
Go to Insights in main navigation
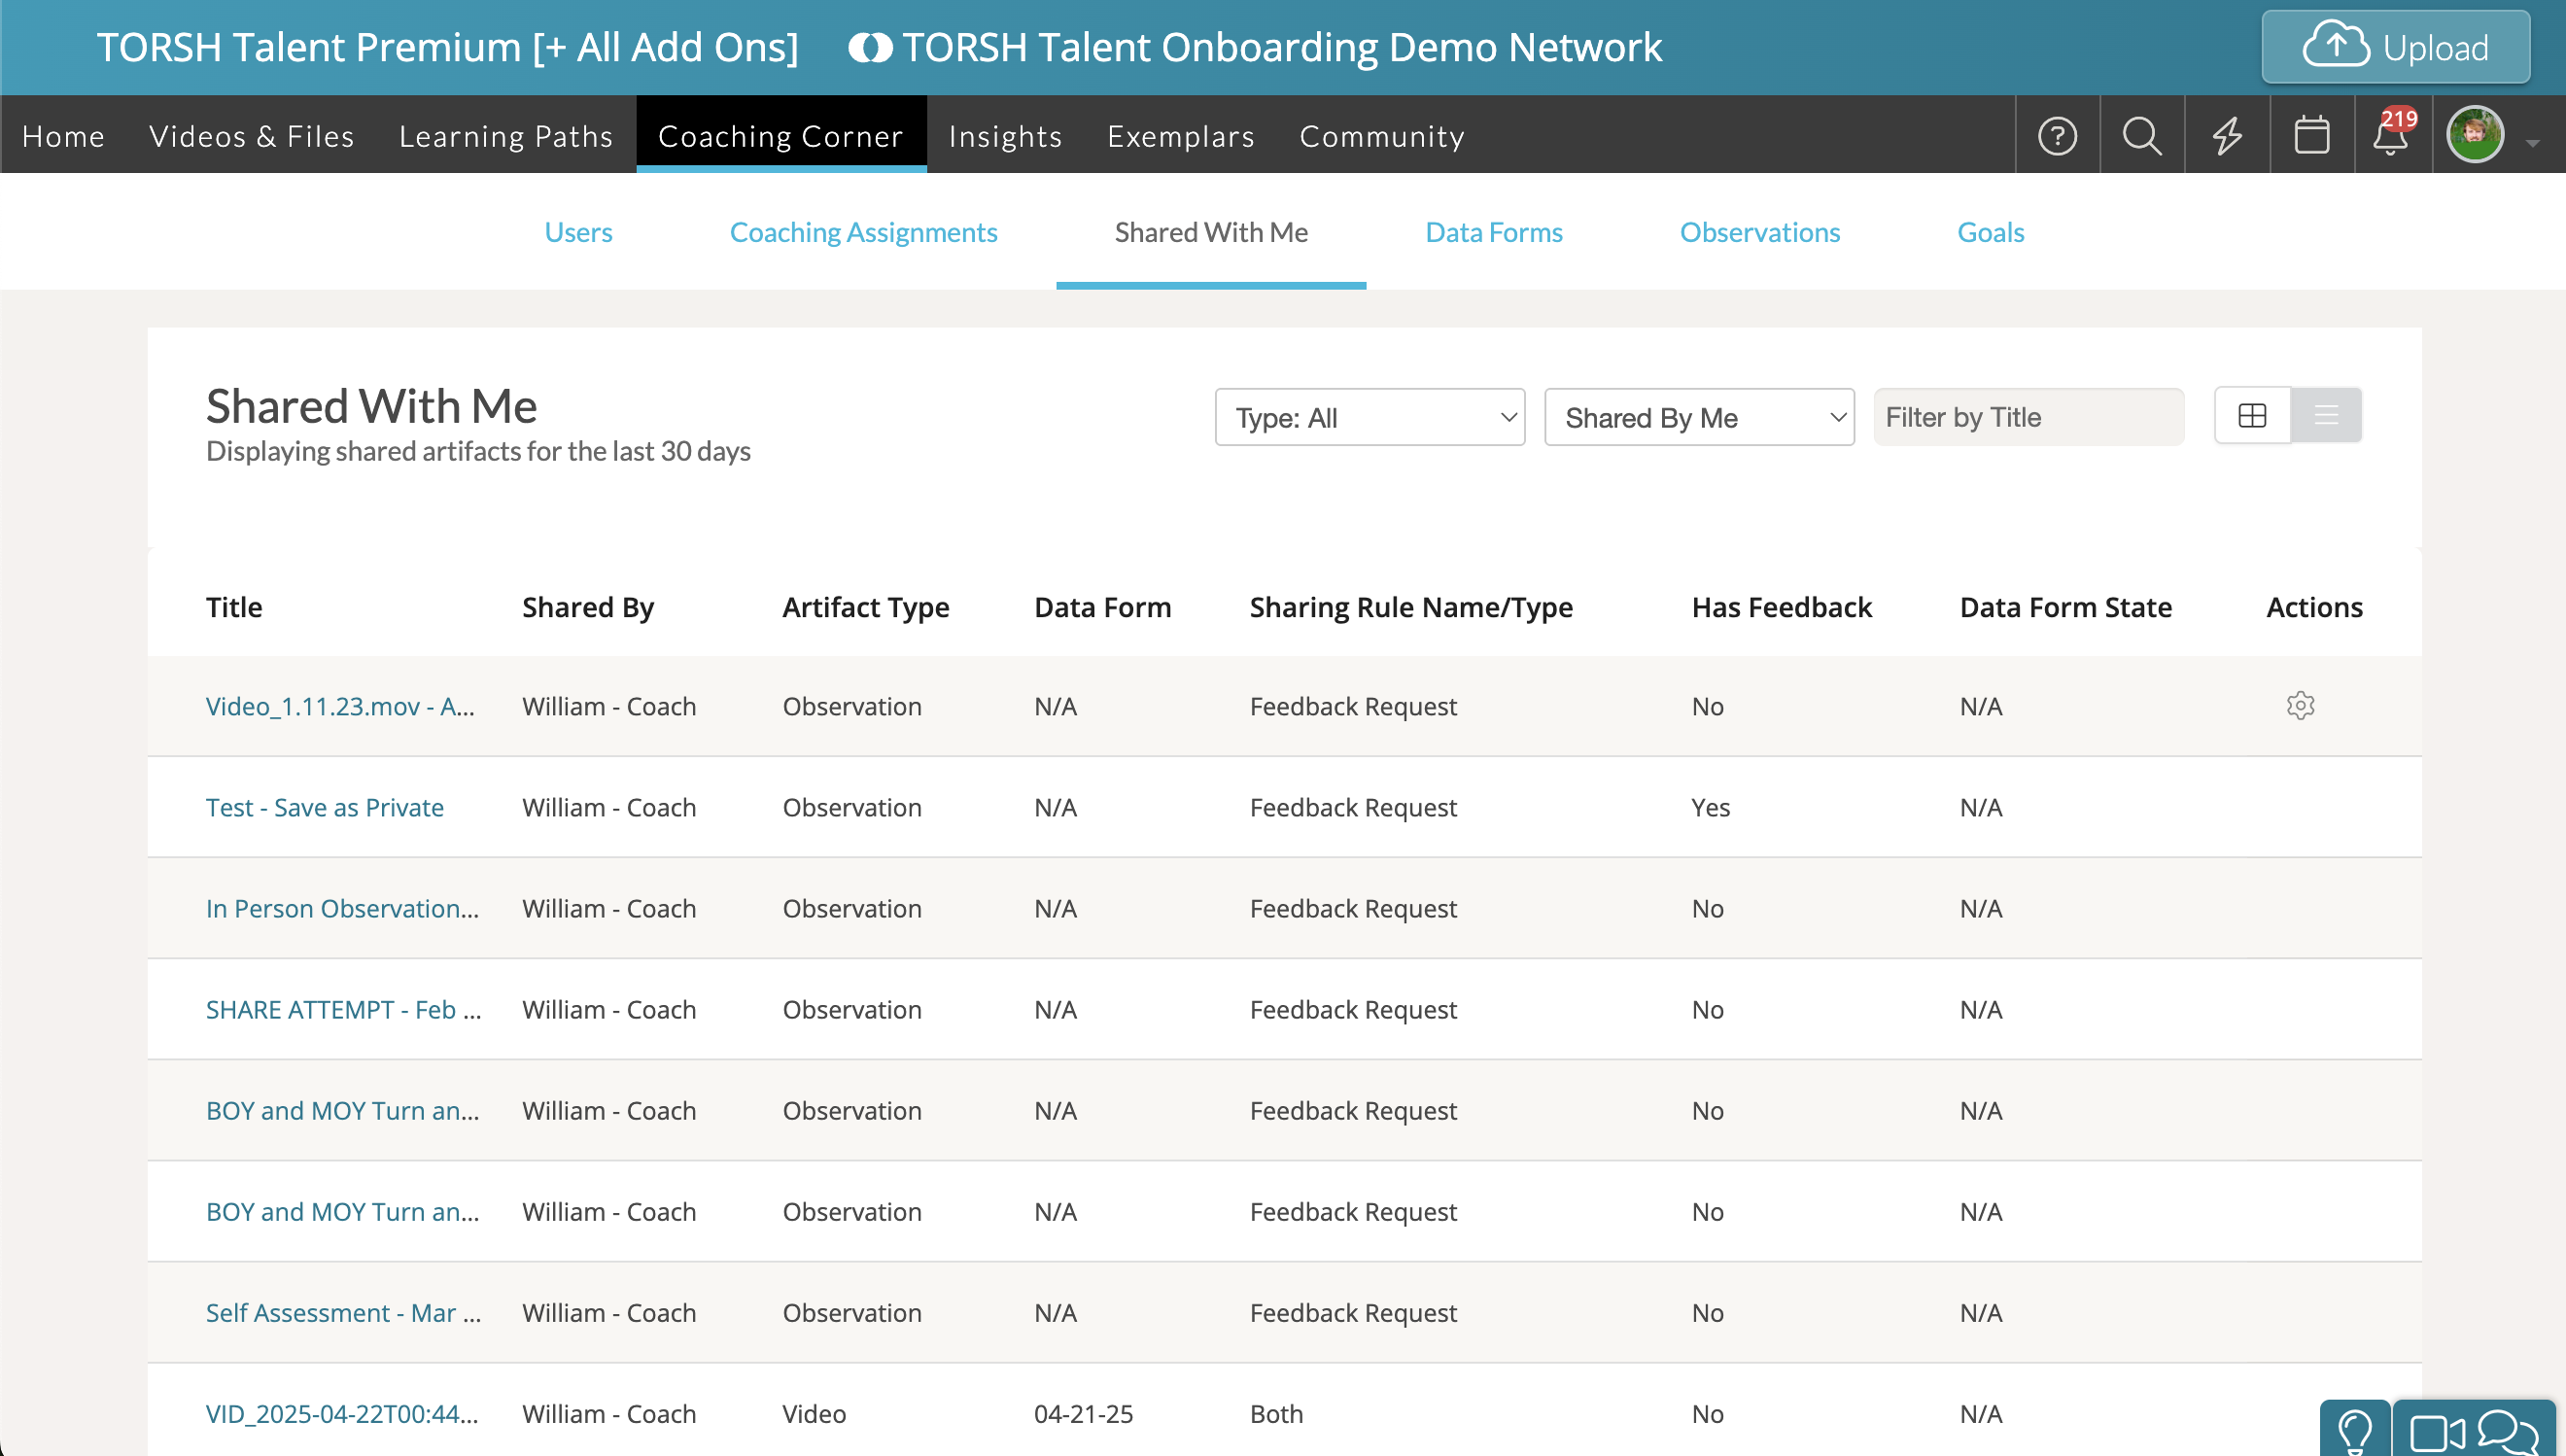point(1005,136)
